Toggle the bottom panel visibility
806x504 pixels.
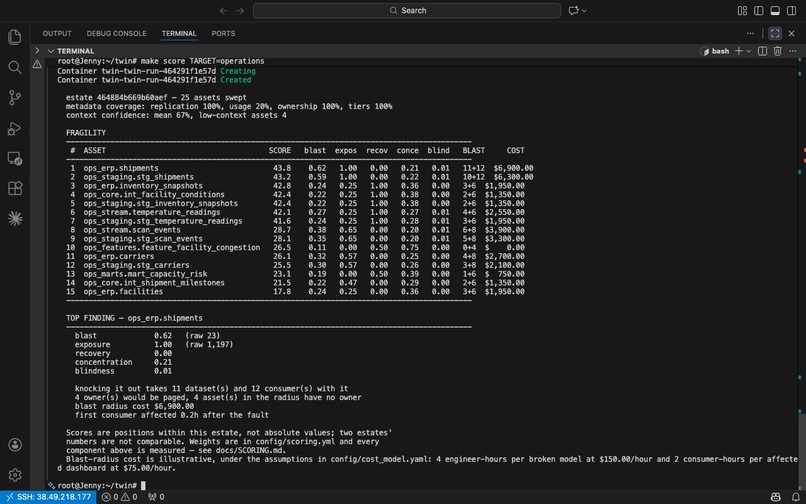(x=775, y=10)
